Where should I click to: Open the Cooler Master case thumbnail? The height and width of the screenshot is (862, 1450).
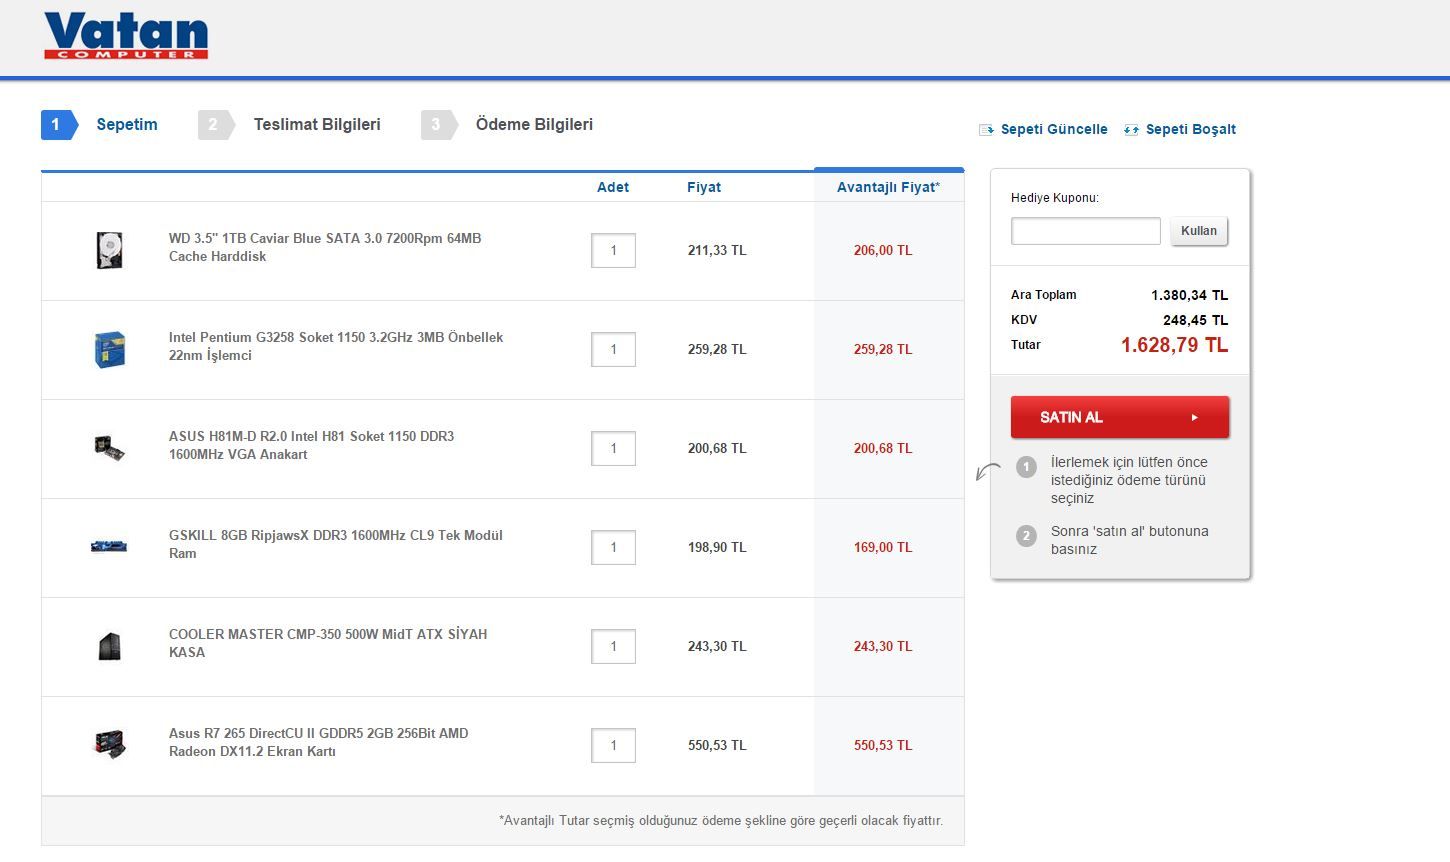pyautogui.click(x=109, y=646)
